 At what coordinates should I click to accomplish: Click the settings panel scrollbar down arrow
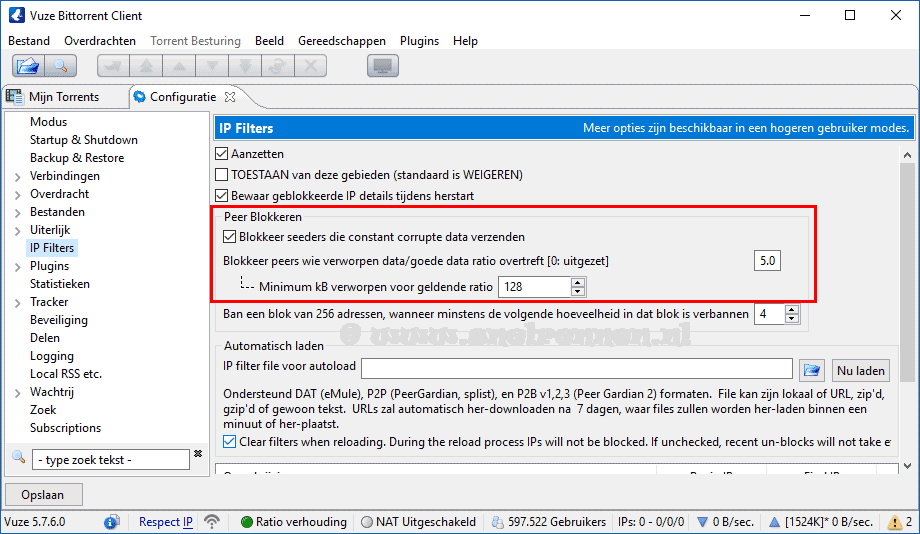907,467
